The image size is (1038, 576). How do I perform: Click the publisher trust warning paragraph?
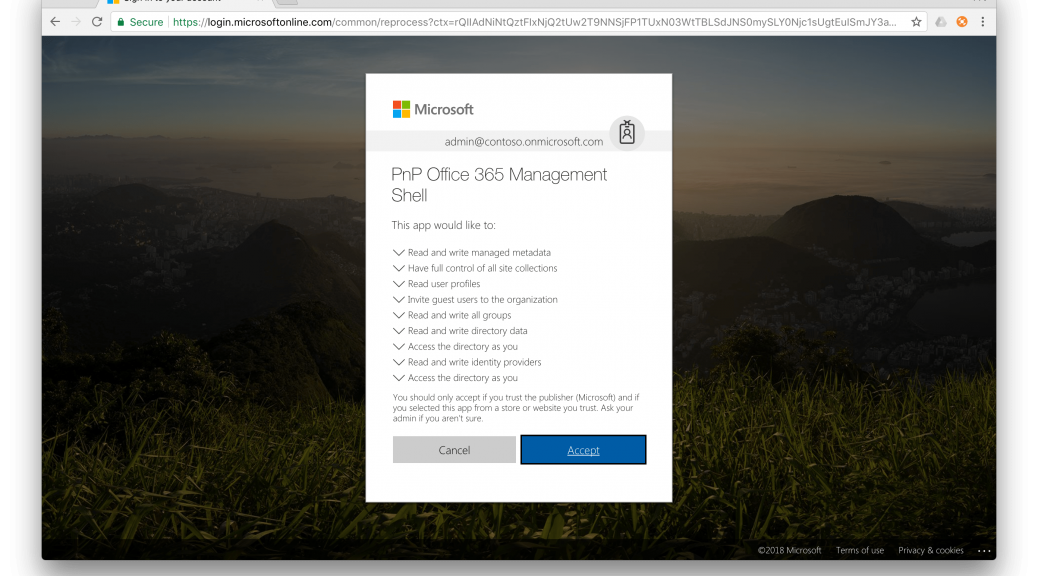516,408
